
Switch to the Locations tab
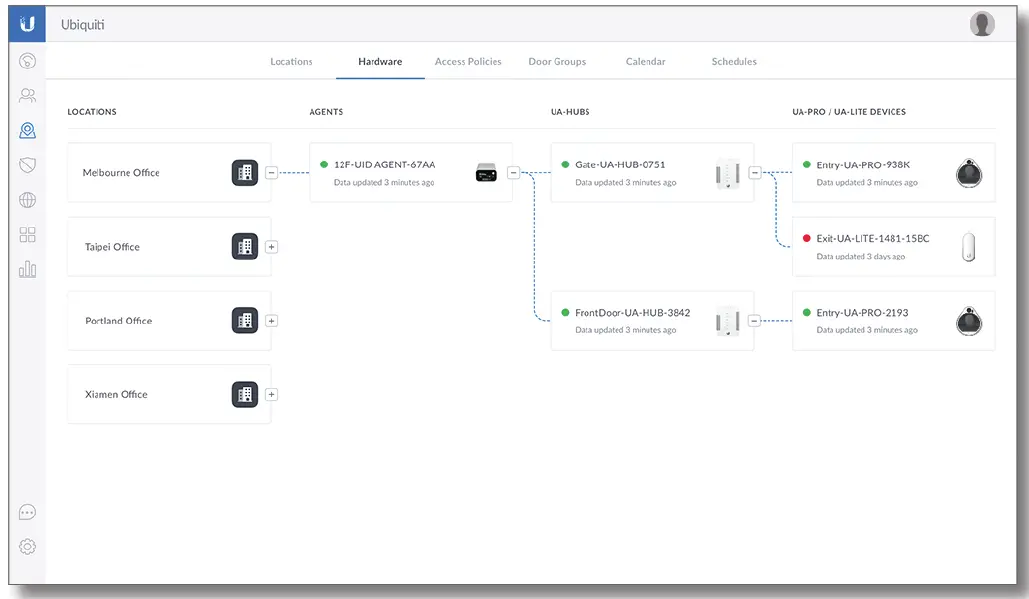[291, 62]
